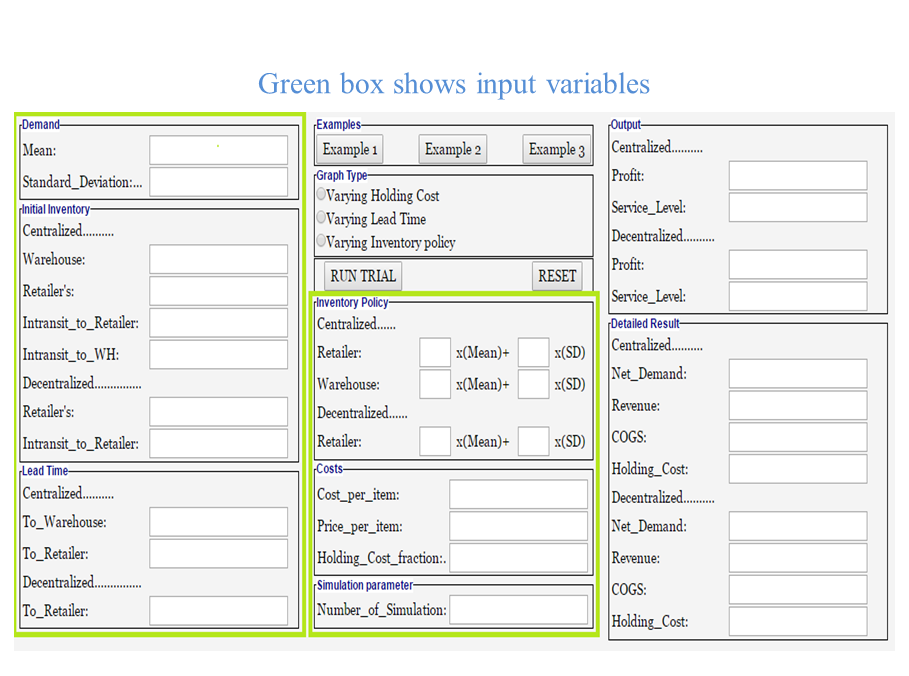Viewport: 909px width, 676px height.
Task: Click centralized Retailer x(SD) multiplier field
Action: [x=534, y=352]
